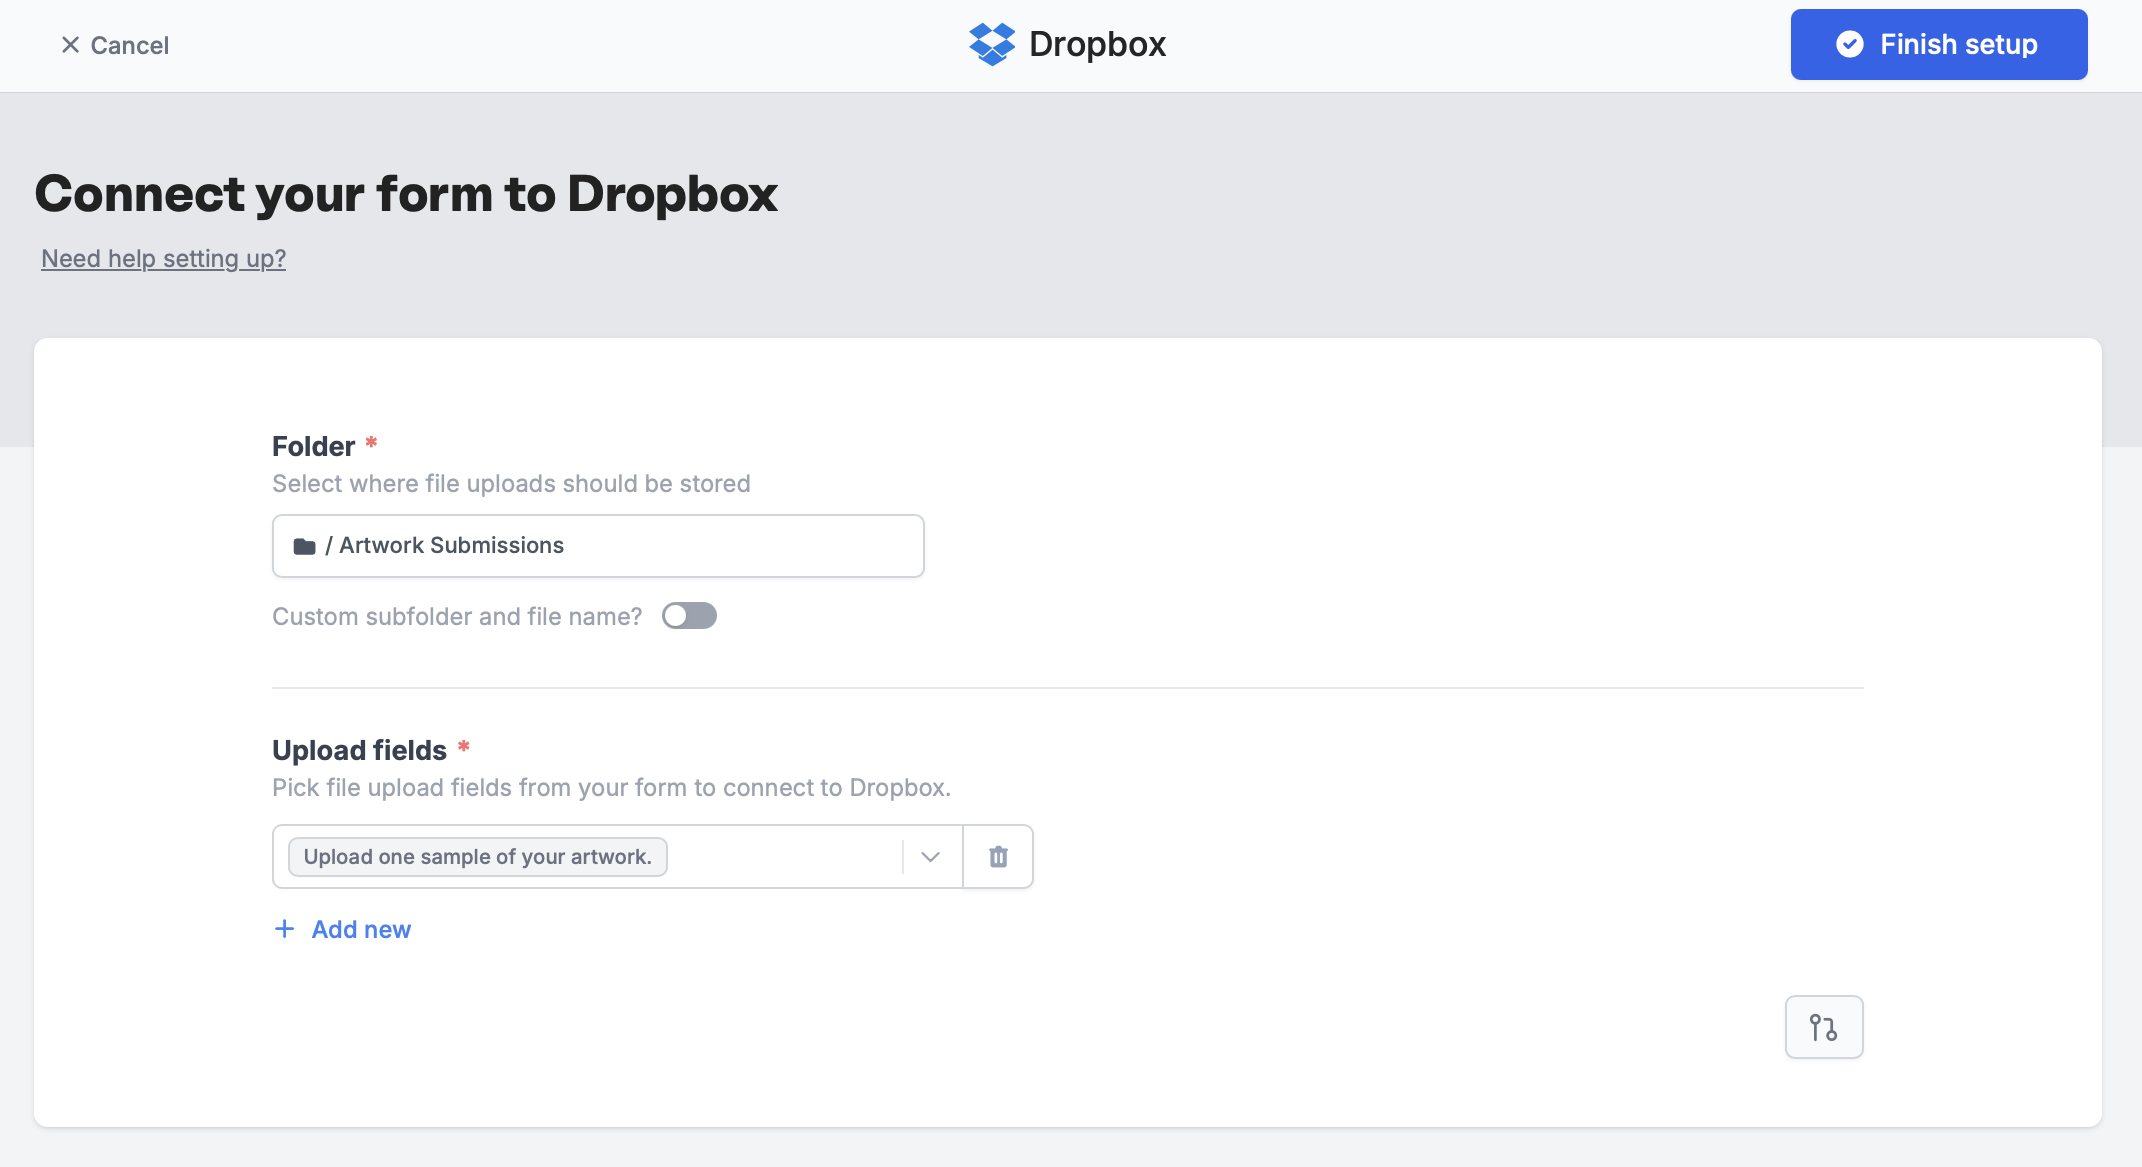Click the Finish setup button

[x=1938, y=44]
